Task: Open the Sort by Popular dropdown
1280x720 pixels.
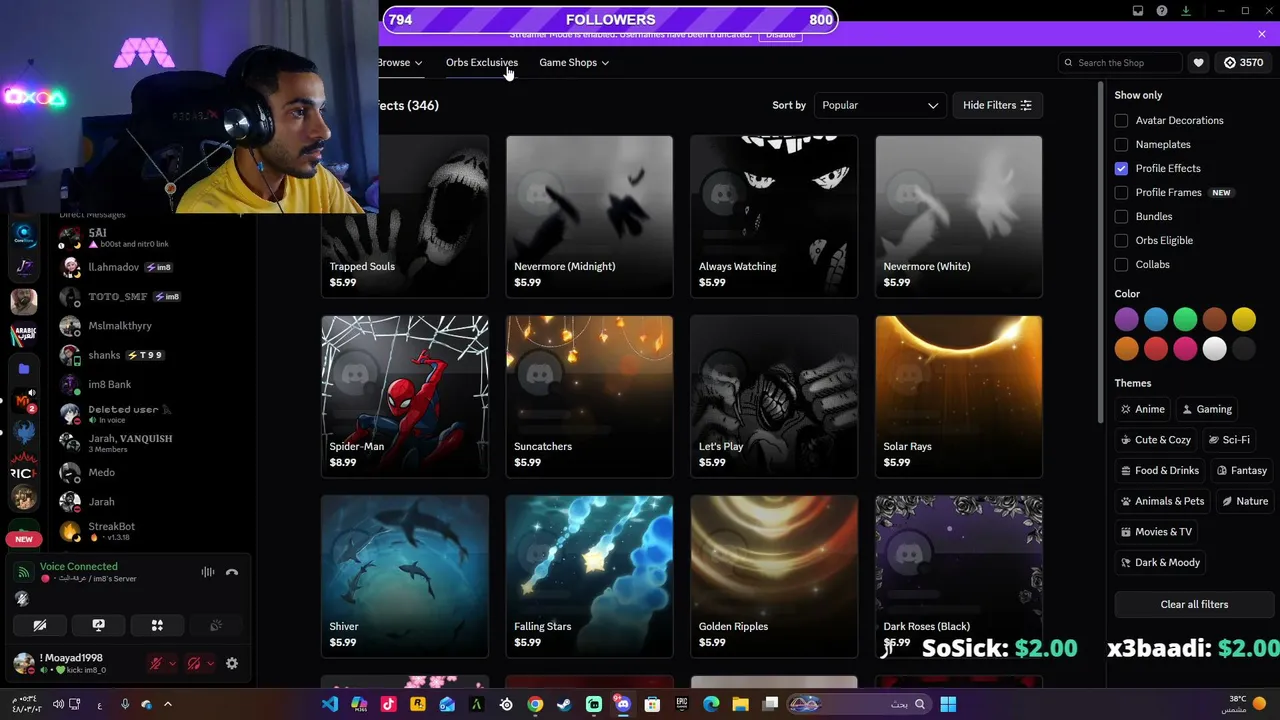Action: tap(879, 105)
